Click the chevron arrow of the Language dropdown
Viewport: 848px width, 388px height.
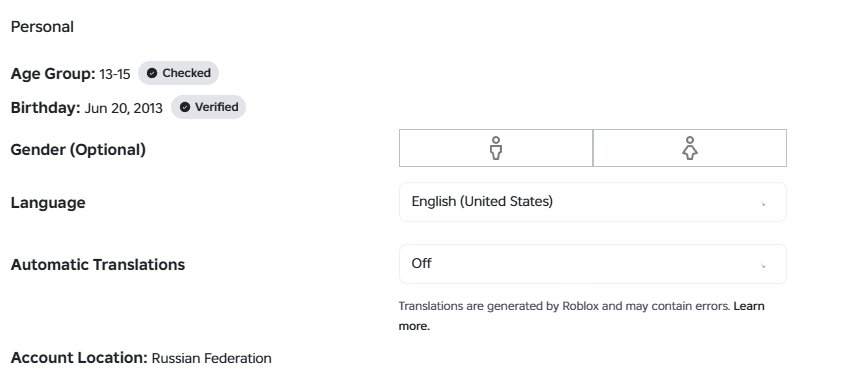pyautogui.click(x=764, y=204)
